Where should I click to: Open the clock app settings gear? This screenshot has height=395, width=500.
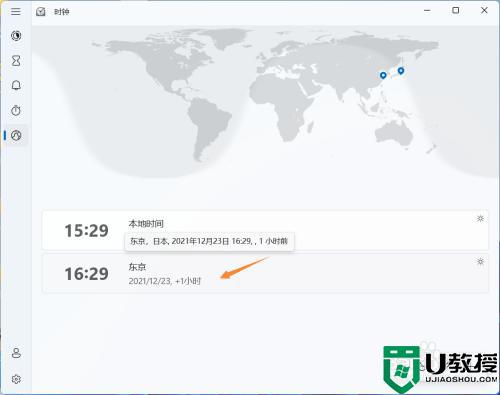pos(16,379)
